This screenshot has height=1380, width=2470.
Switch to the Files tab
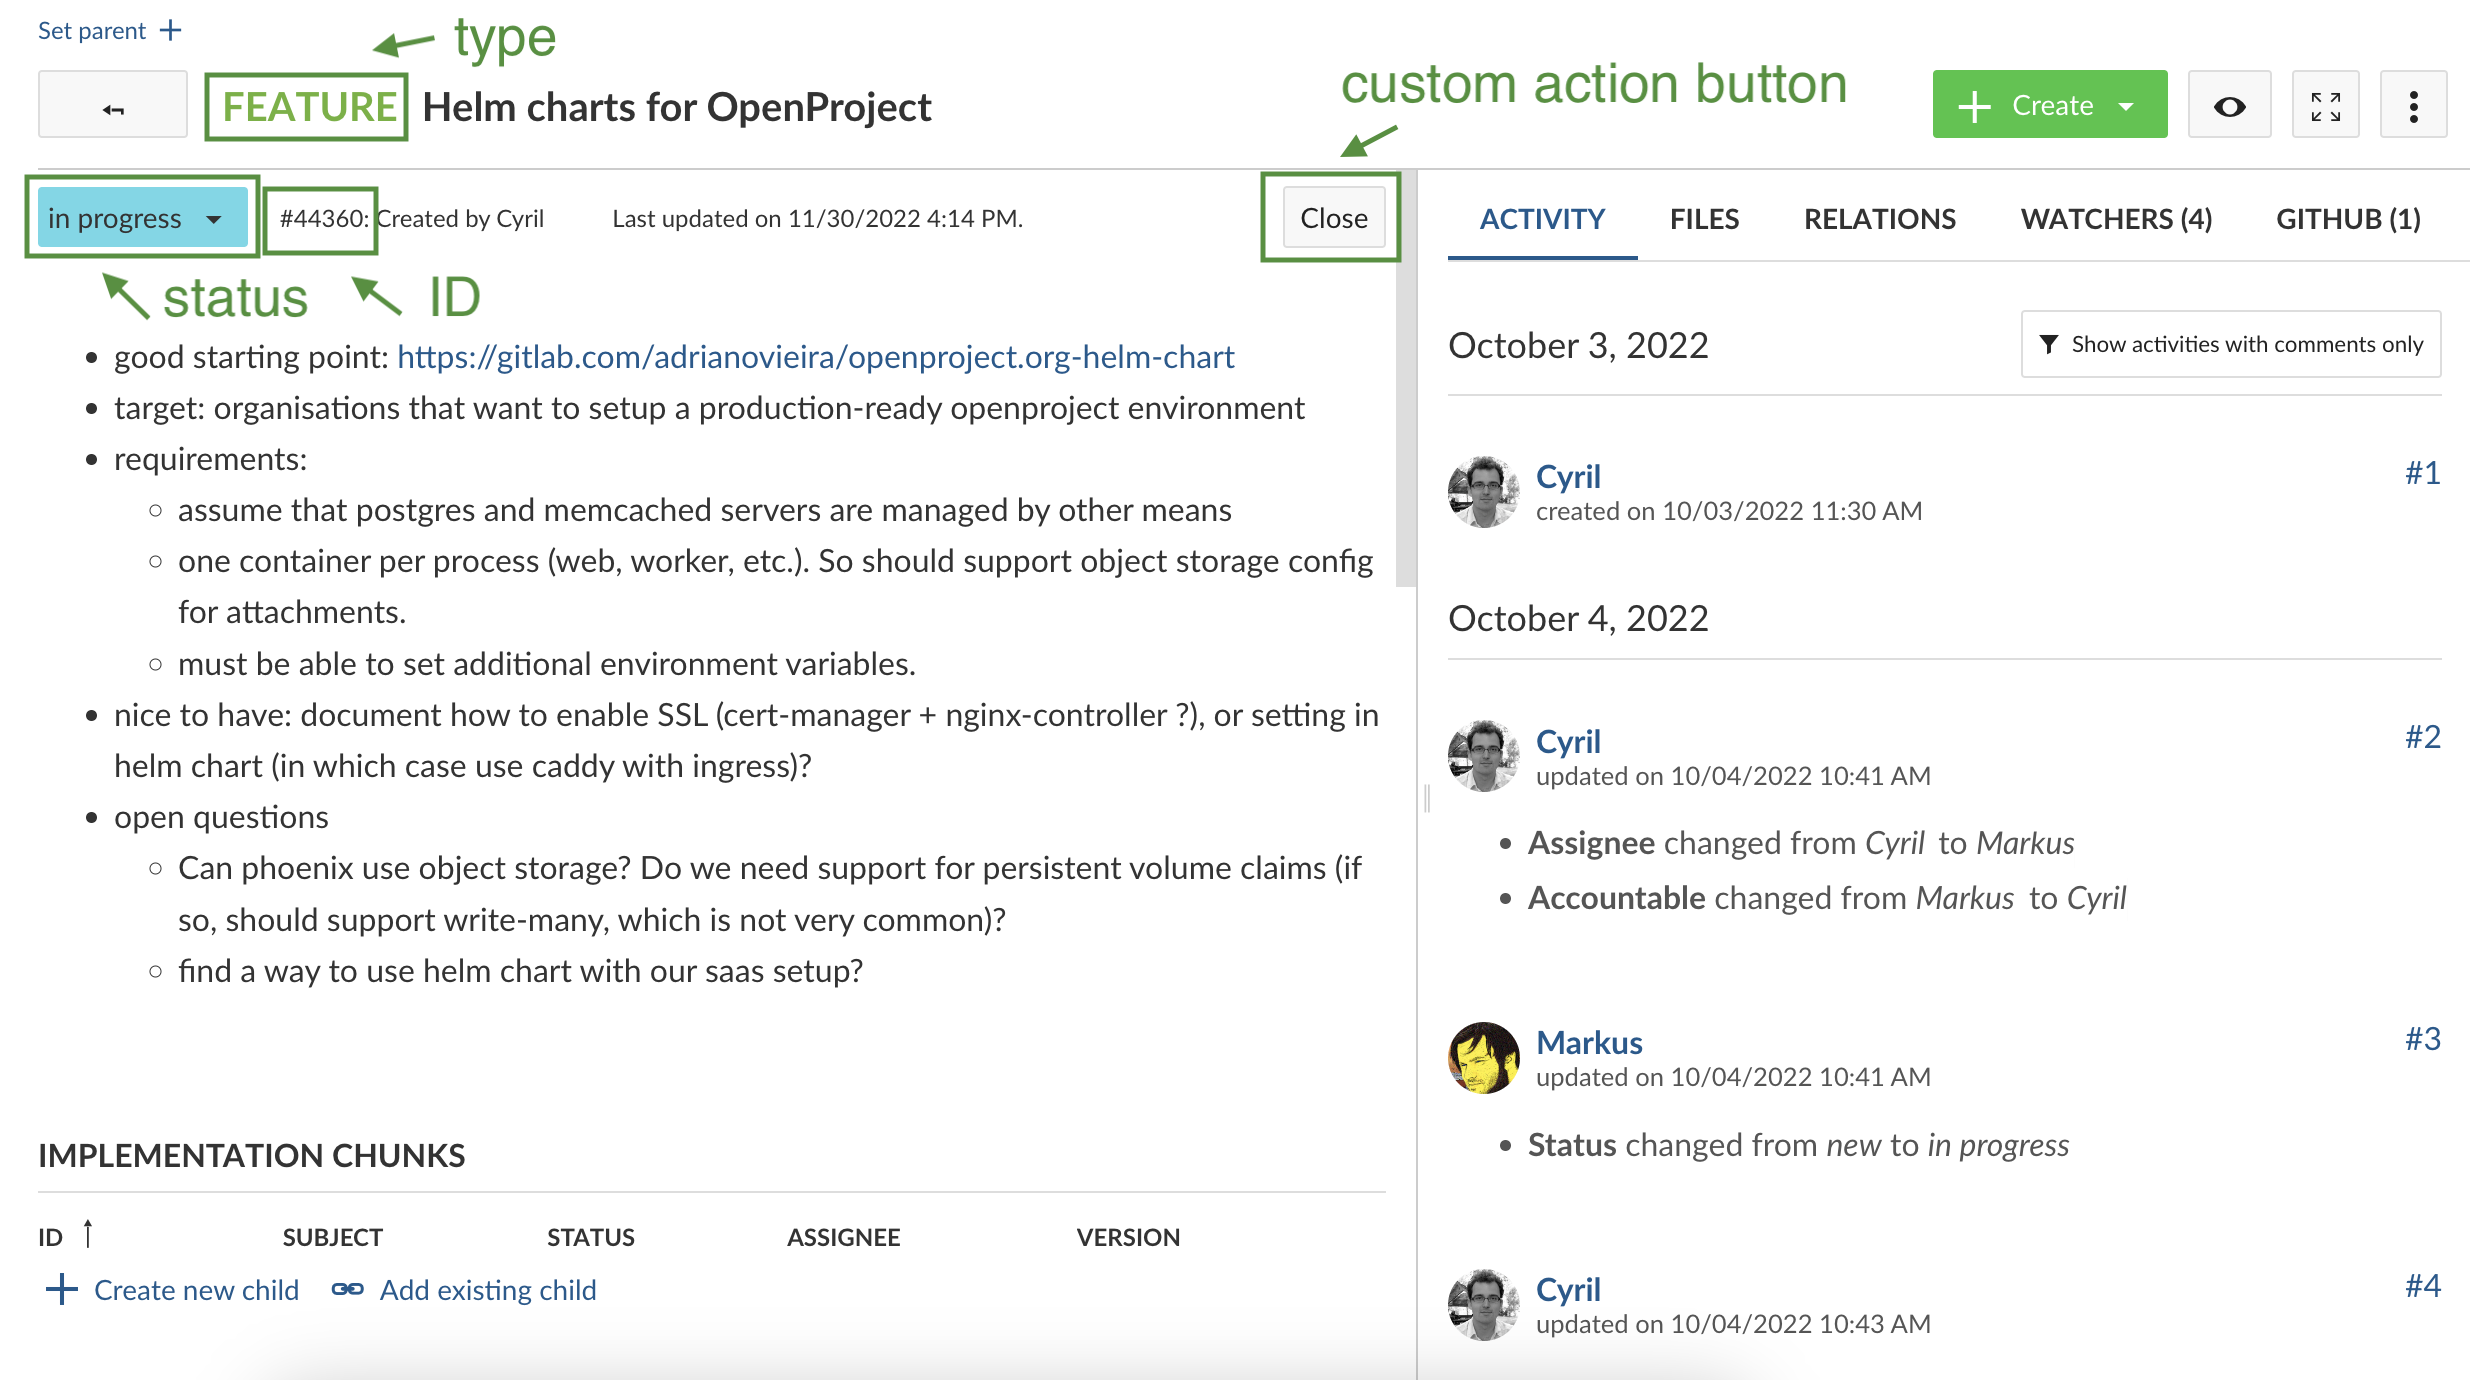tap(1704, 219)
